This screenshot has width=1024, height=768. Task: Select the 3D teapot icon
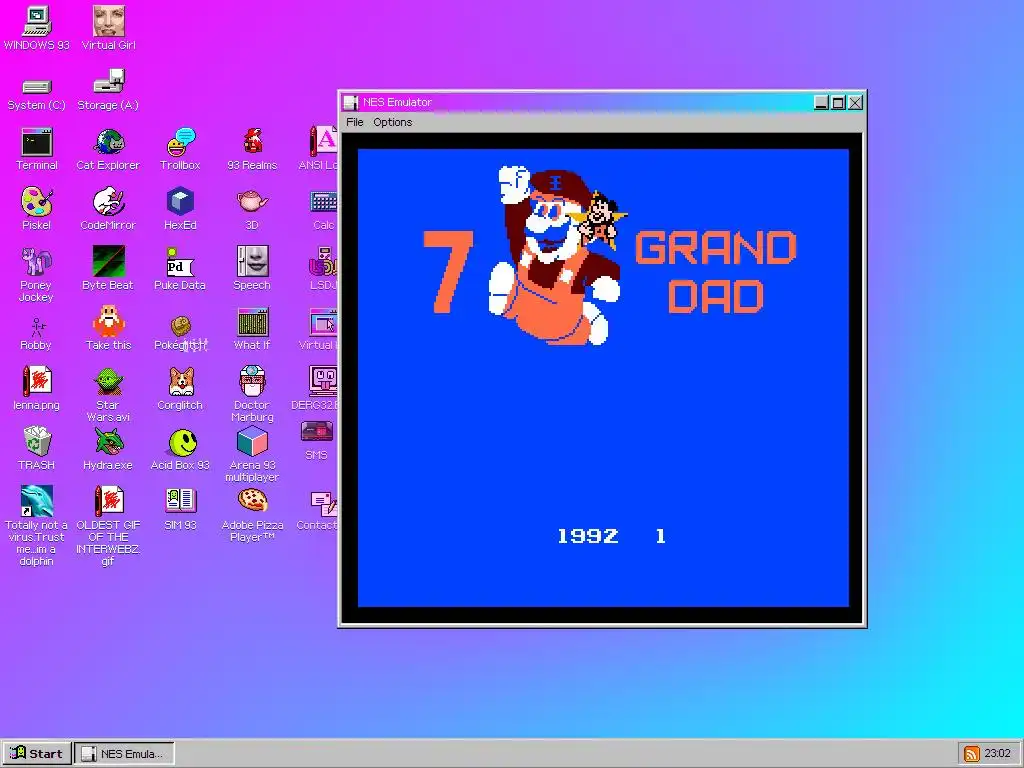point(252,201)
